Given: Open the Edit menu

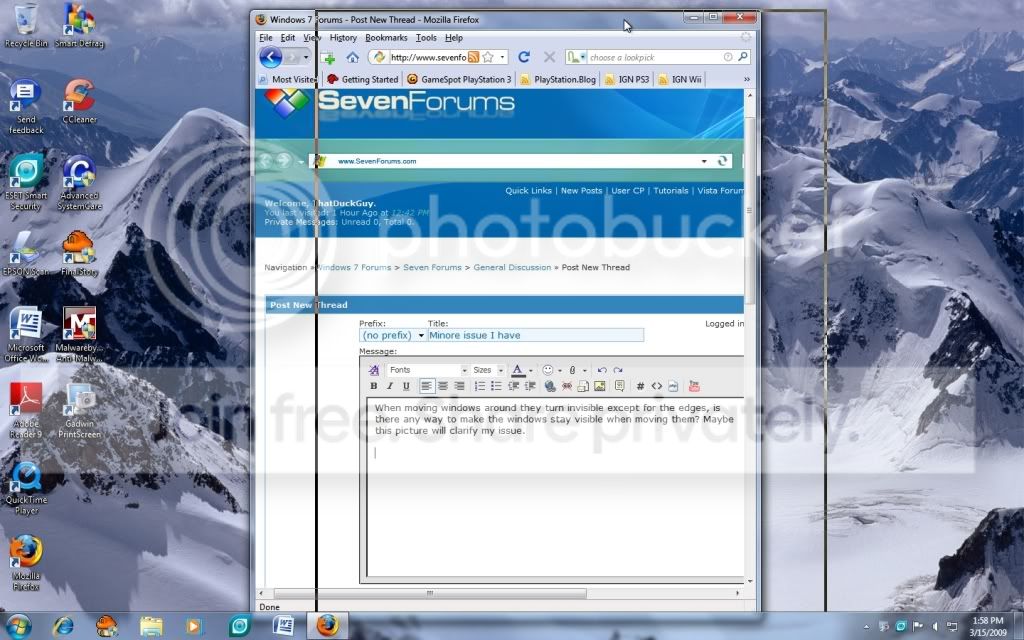Looking at the screenshot, I should click(288, 38).
